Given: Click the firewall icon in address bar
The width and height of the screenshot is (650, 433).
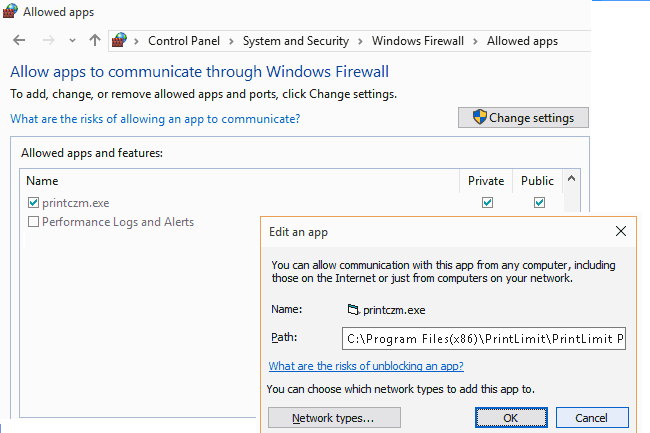Looking at the screenshot, I should point(119,40).
